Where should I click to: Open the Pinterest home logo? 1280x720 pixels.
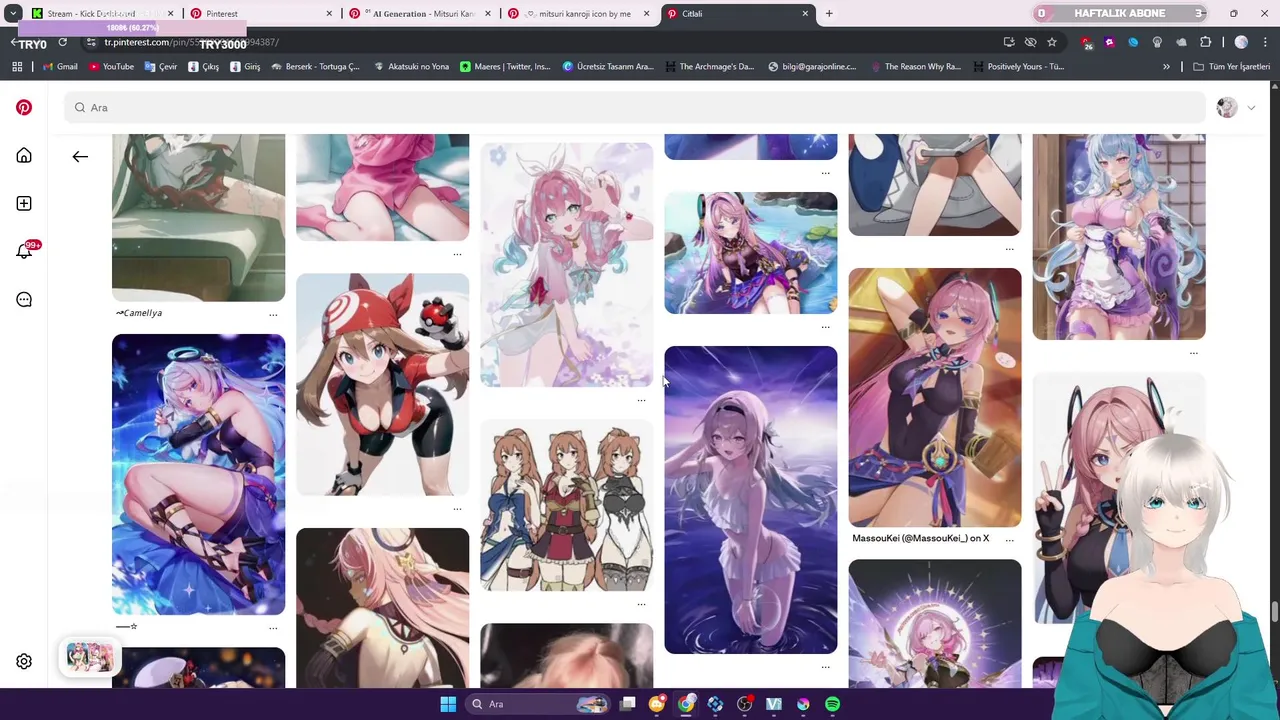coord(24,107)
